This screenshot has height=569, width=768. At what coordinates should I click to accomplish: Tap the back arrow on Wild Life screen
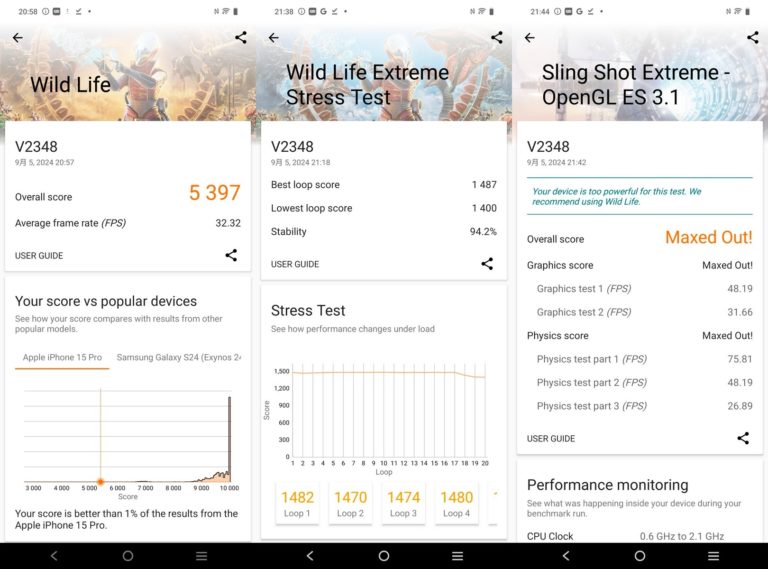(17, 38)
